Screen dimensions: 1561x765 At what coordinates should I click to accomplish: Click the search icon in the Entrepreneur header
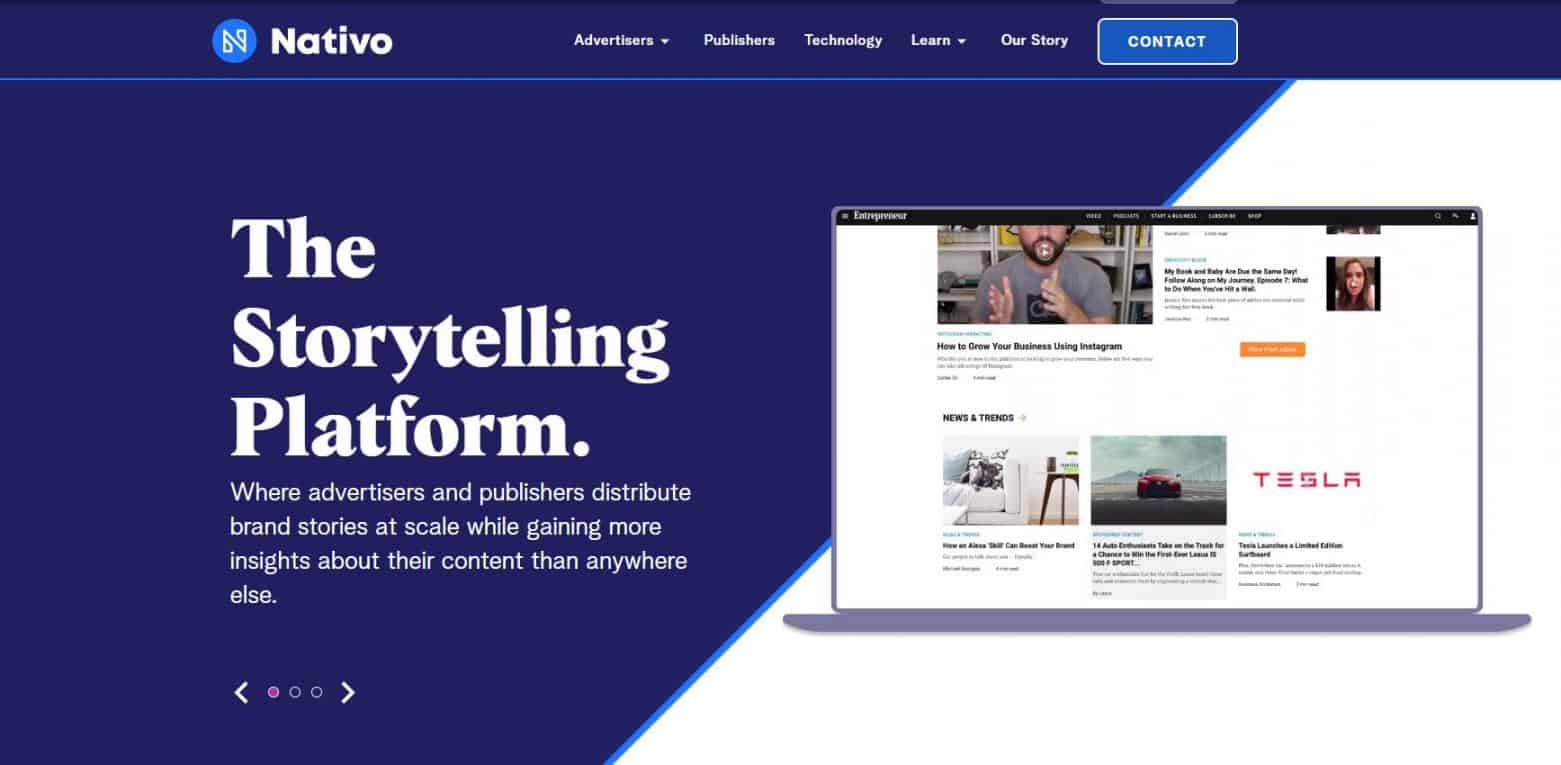click(1438, 216)
